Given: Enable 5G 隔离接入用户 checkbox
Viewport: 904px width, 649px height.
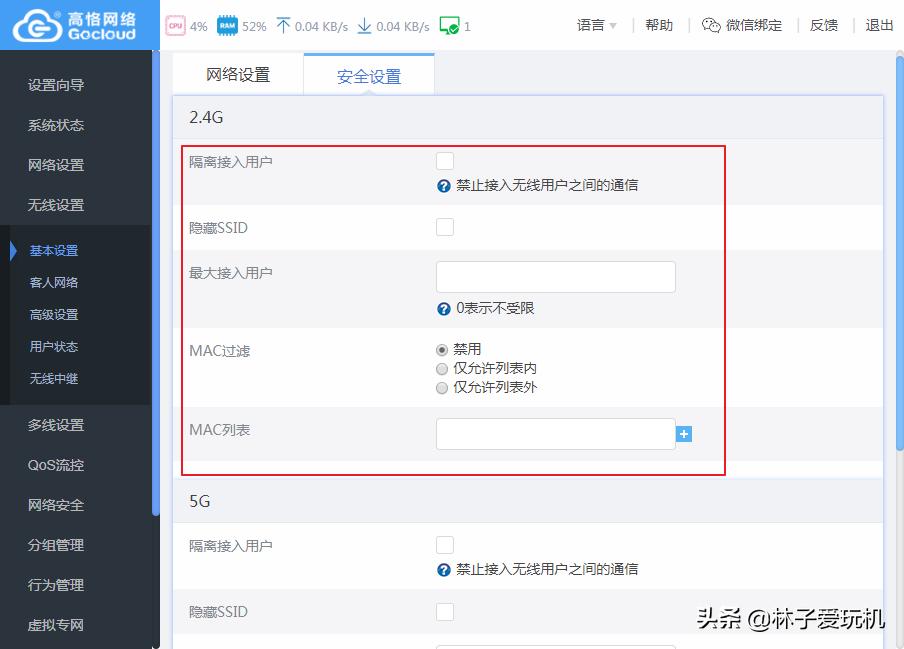Looking at the screenshot, I should click(x=445, y=545).
